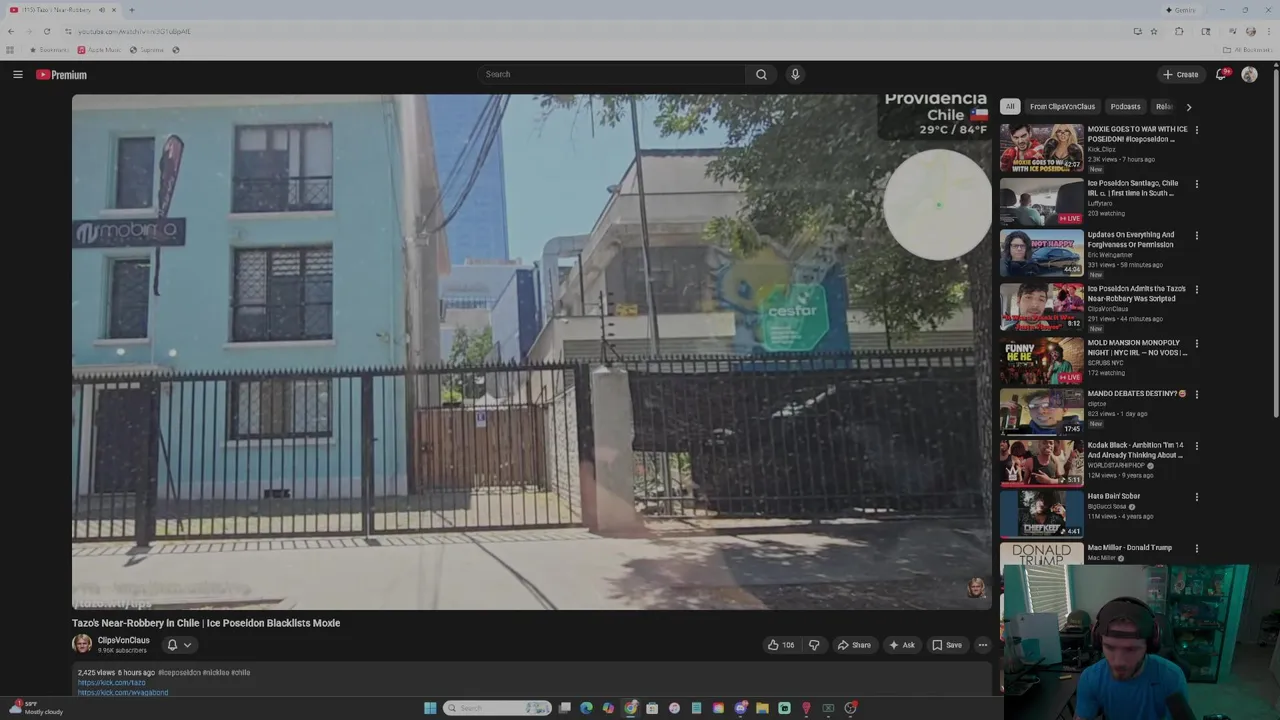
Task: Click 'Kodak Black - Ambition' video title
Action: [1135, 450]
